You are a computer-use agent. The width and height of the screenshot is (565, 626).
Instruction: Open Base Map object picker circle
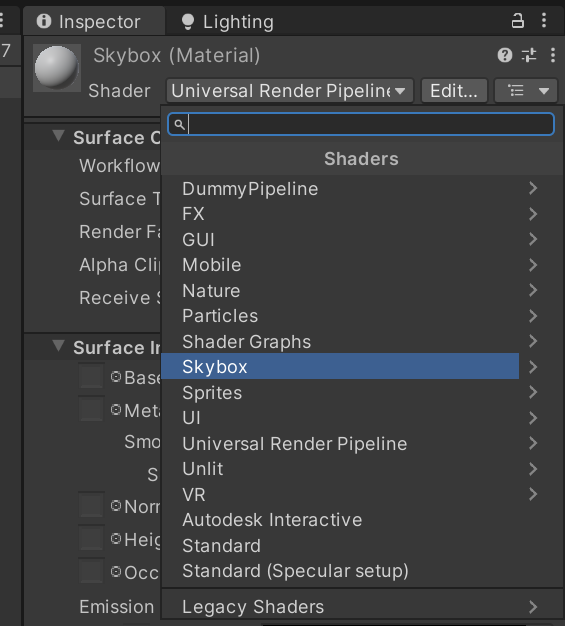116,376
